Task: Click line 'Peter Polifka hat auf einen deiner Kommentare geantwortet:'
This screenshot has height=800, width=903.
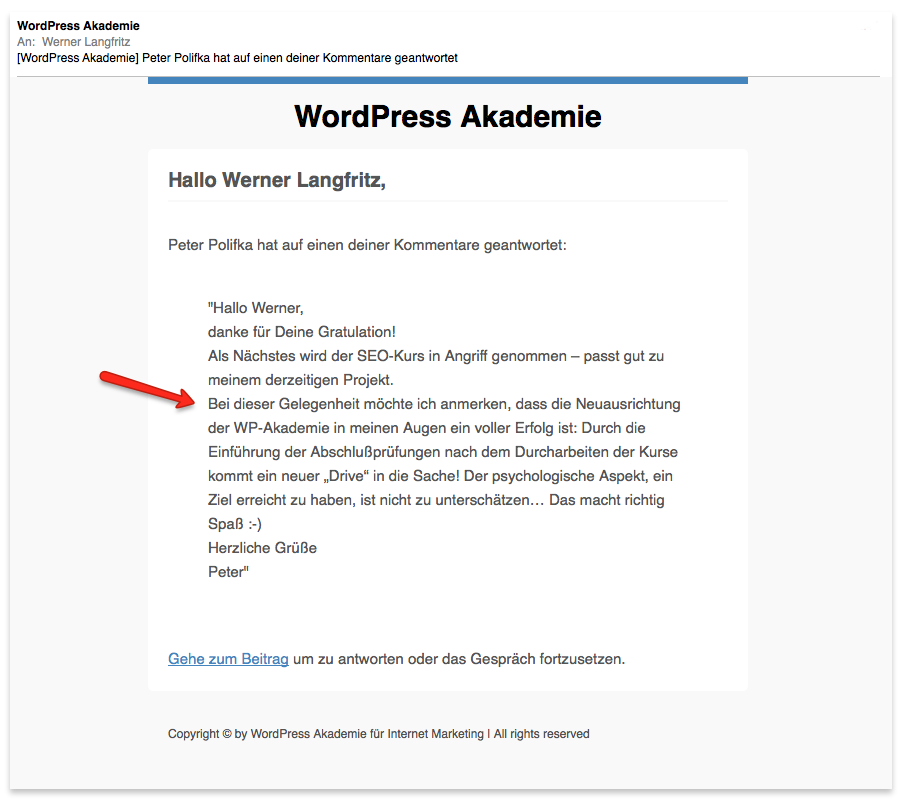Action: [x=367, y=245]
